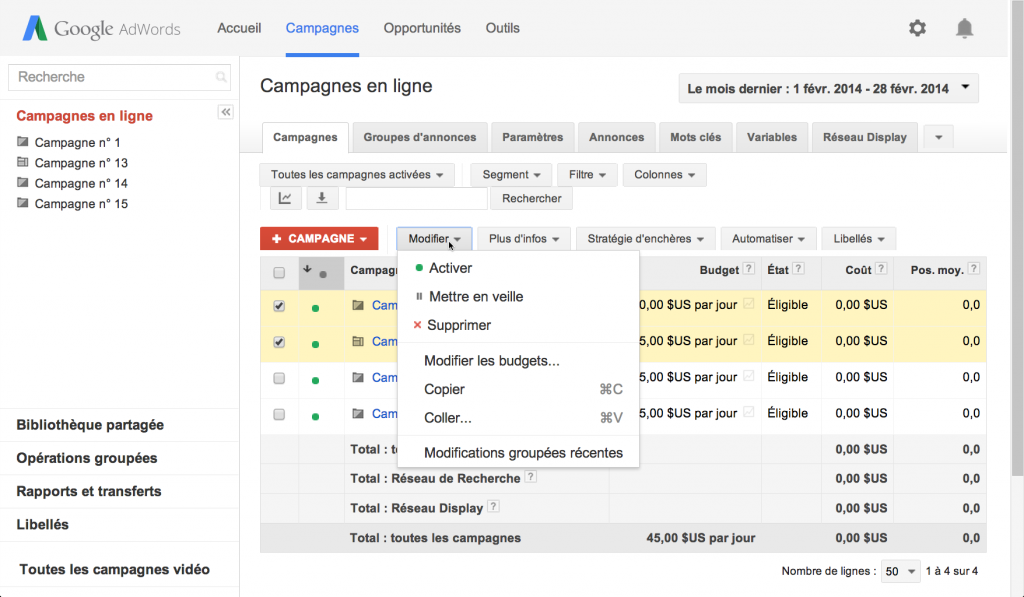Uncheck the second campaign row checkbox
The width and height of the screenshot is (1024, 597).
click(x=279, y=342)
